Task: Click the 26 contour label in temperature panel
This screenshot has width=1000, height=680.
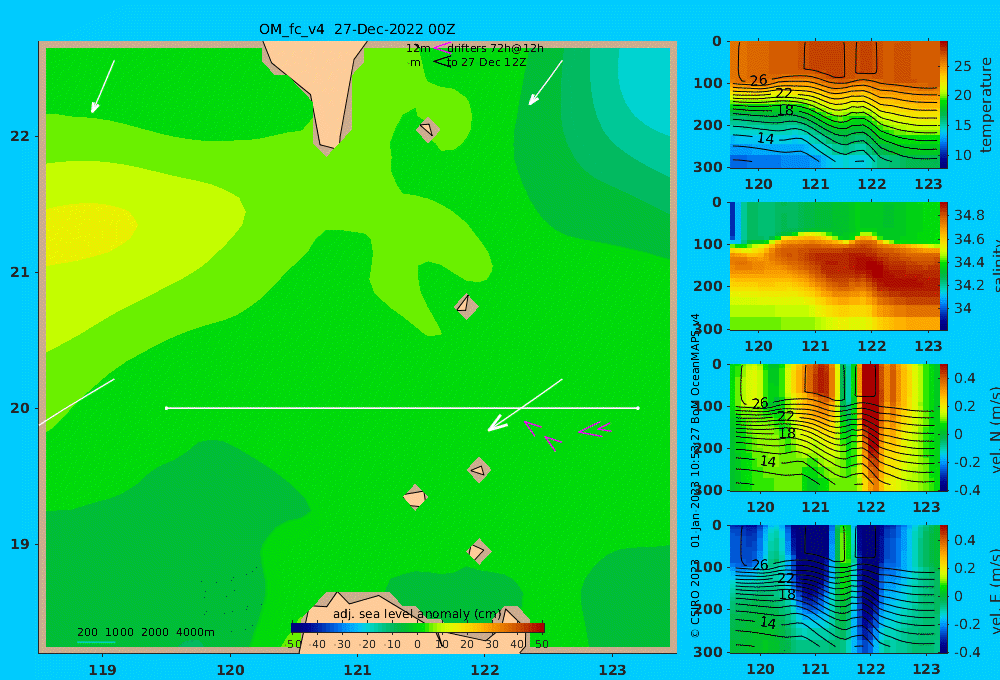Action: tap(758, 80)
